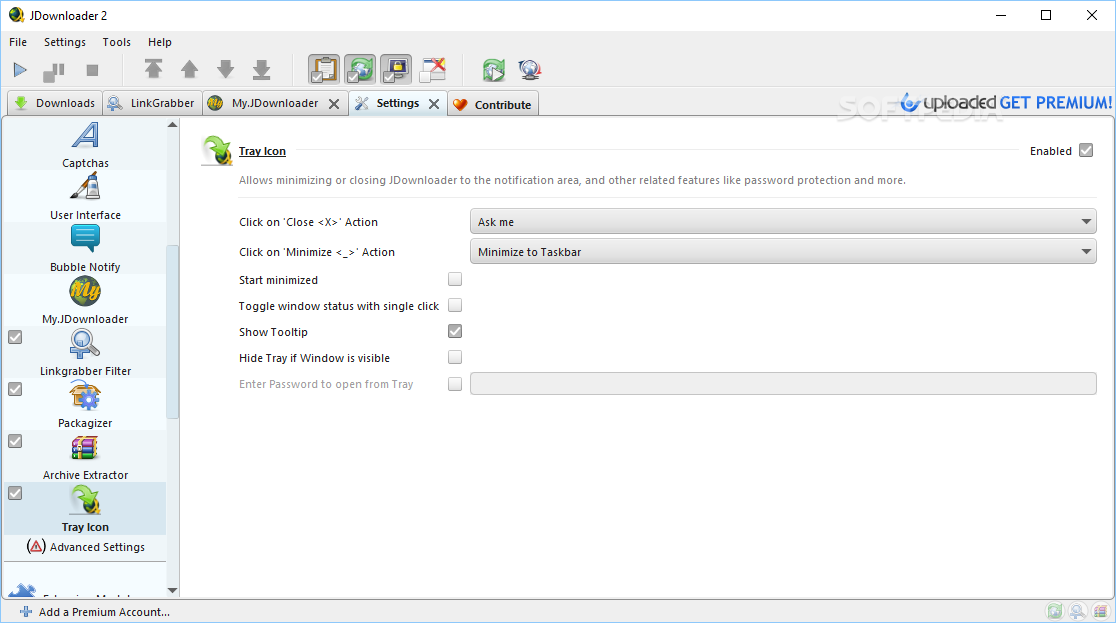The image size is (1116, 623).
Task: Click uploaded GET PREMIUM banner
Action: (1006, 103)
